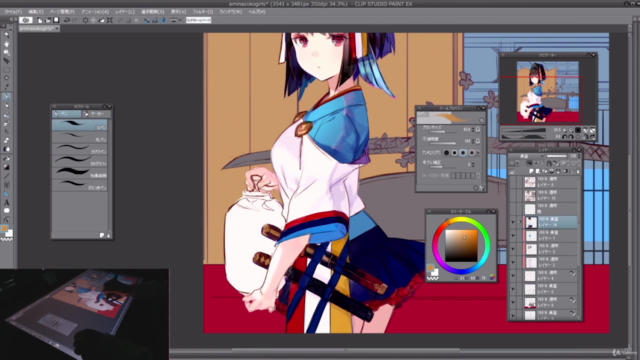The width and height of the screenshot is (640, 360).
Task: Open Tool Property panel menu icon
Action: 419,108
